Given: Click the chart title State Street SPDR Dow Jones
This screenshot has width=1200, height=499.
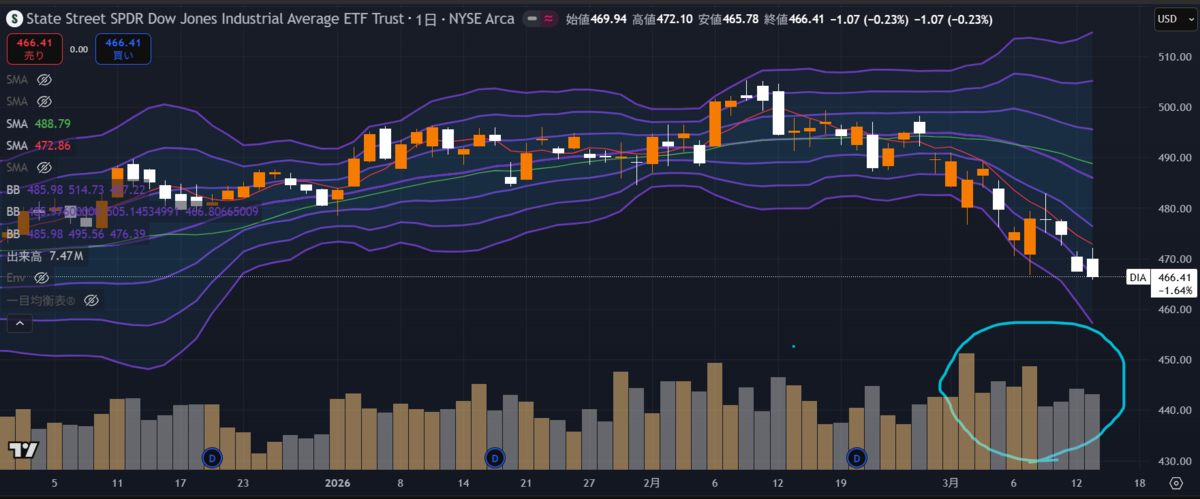Looking at the screenshot, I should coord(216,18).
